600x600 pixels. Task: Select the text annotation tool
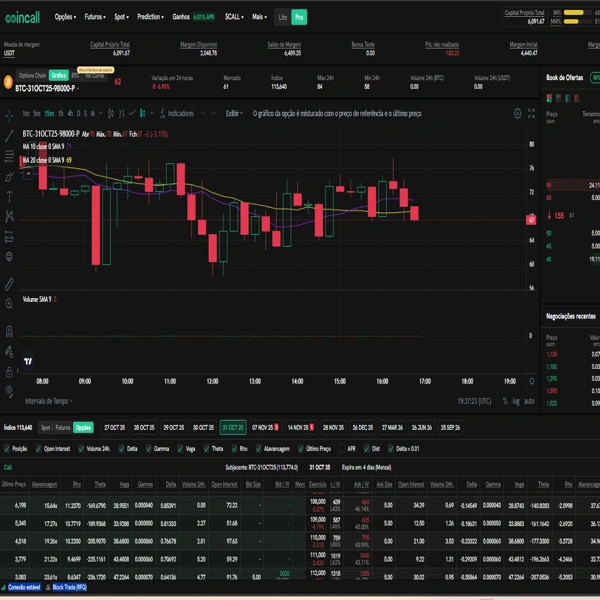(9, 197)
